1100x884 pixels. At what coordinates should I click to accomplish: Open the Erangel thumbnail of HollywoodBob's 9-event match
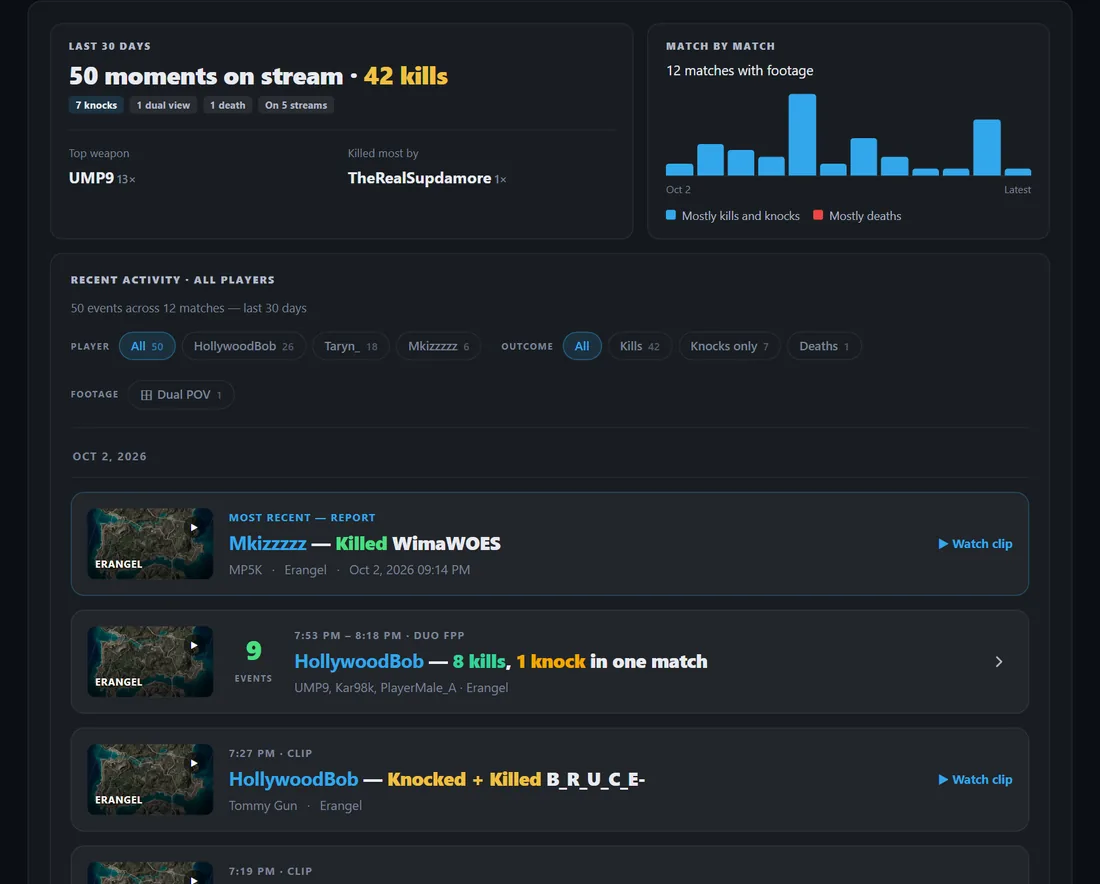coord(149,662)
